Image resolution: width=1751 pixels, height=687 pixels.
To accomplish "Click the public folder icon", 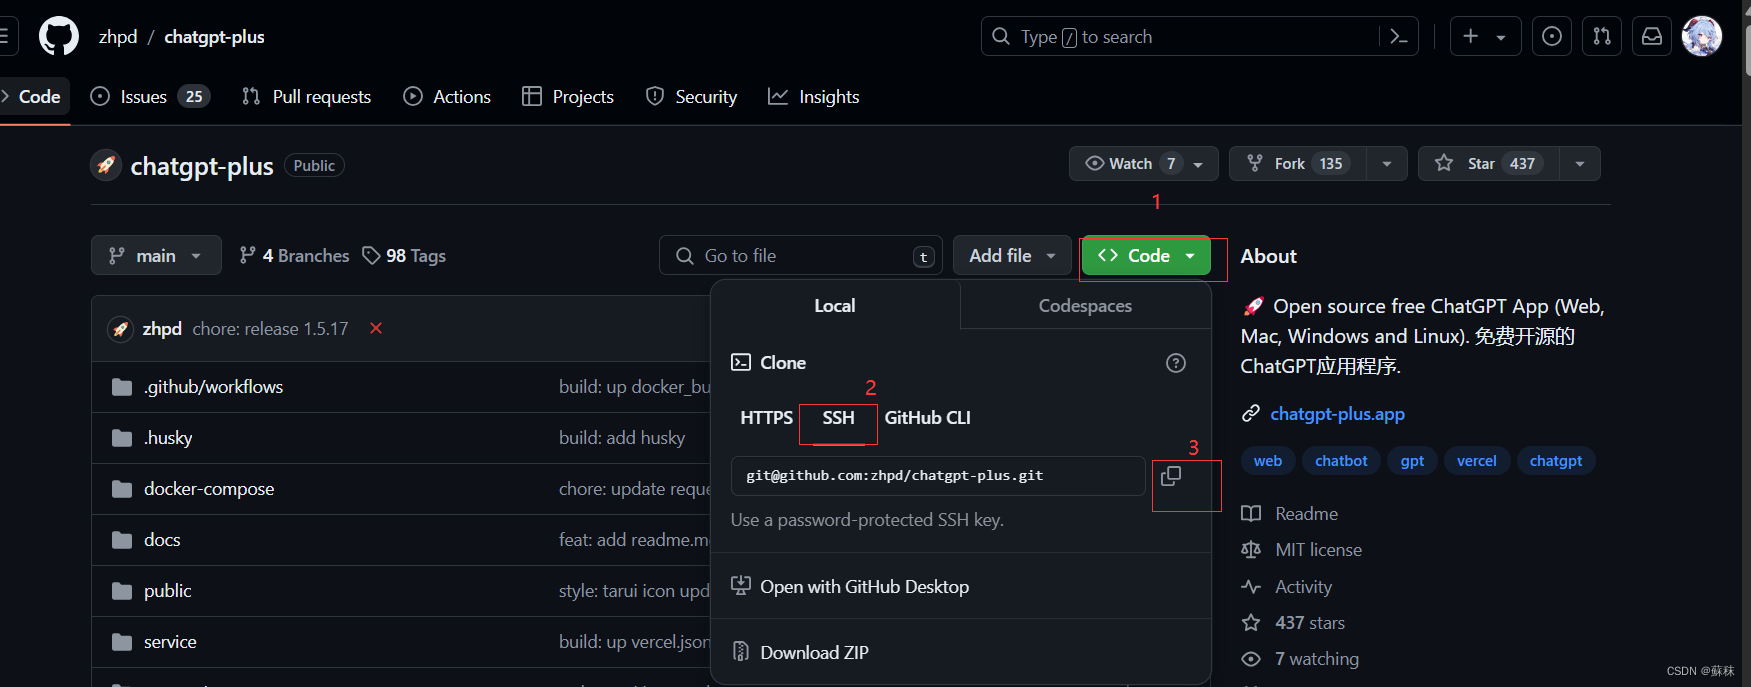I will click(x=122, y=591).
